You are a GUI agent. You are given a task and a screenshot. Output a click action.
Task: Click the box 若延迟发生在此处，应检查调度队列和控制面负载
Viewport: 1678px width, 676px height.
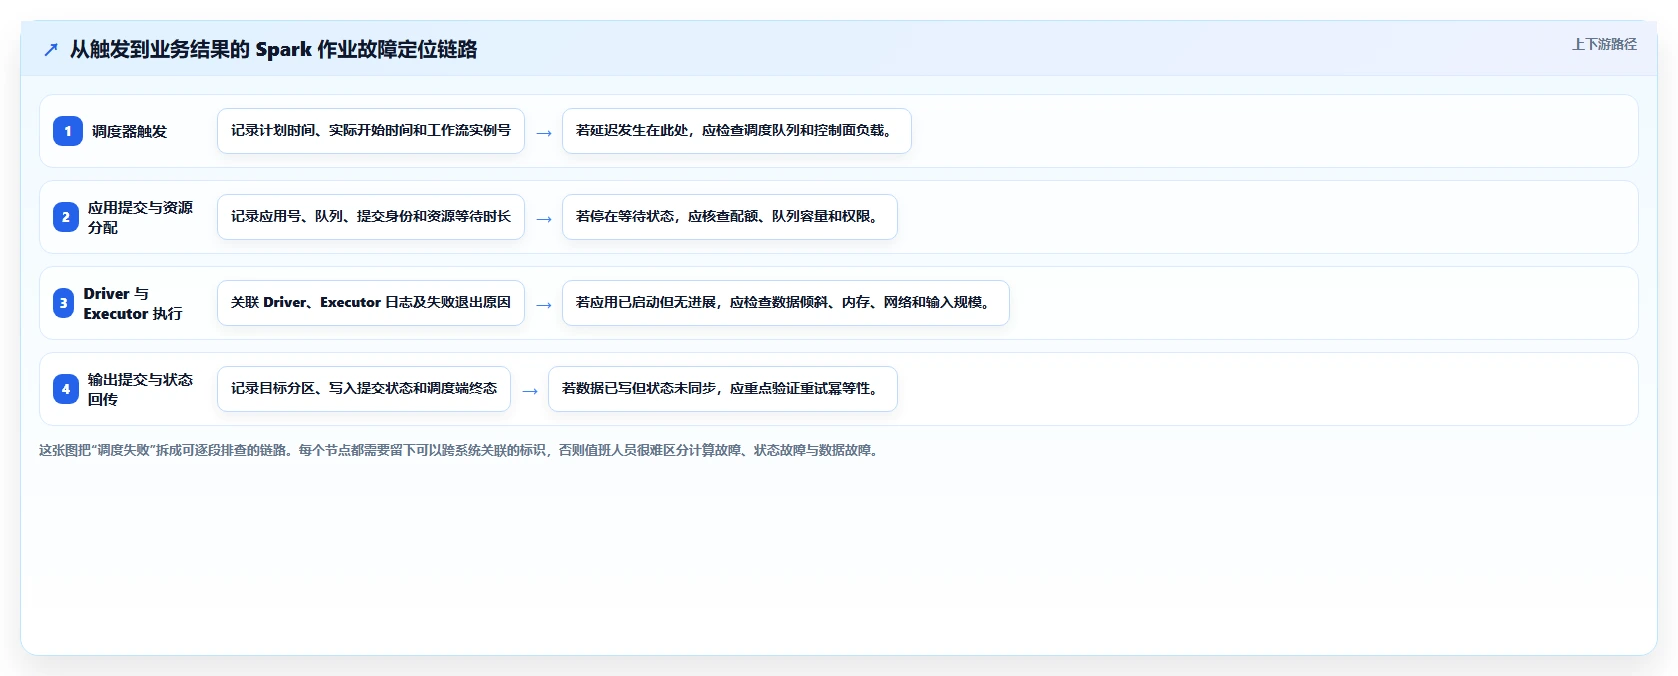coord(737,131)
